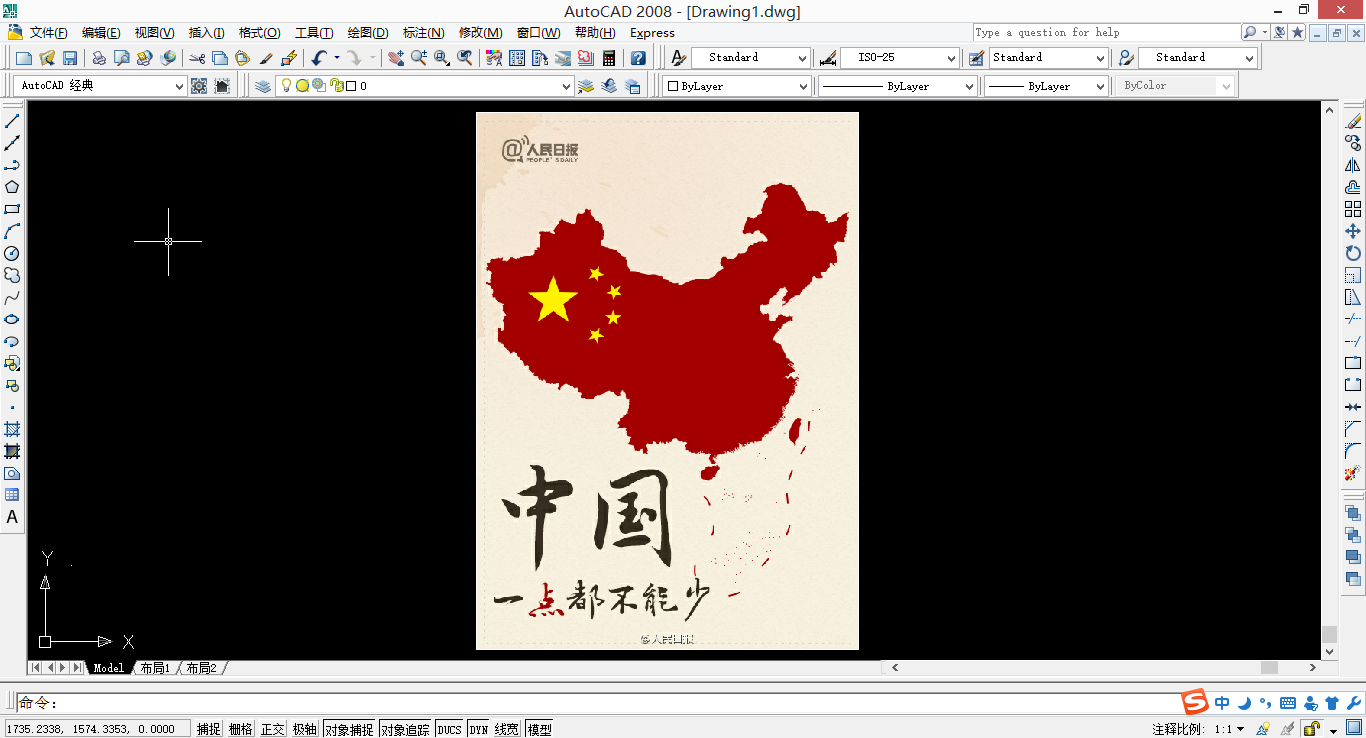
Task: Click the horizontal scrollbar right arrow
Action: [1313, 667]
